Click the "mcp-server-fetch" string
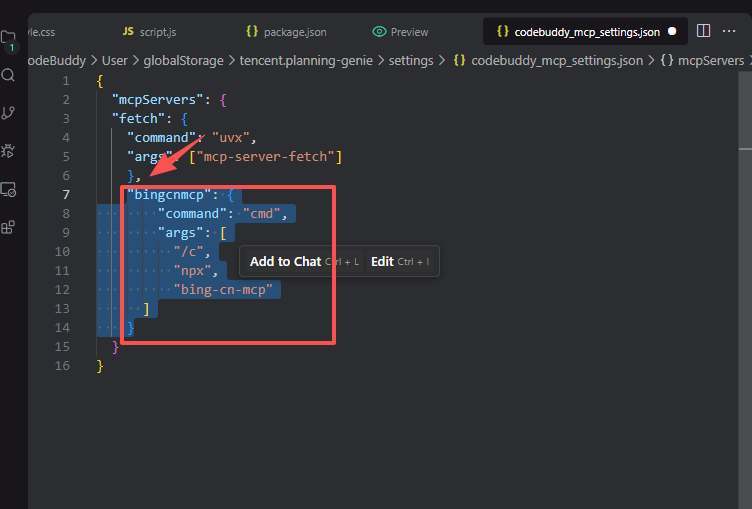The image size is (752, 509). tap(265, 157)
